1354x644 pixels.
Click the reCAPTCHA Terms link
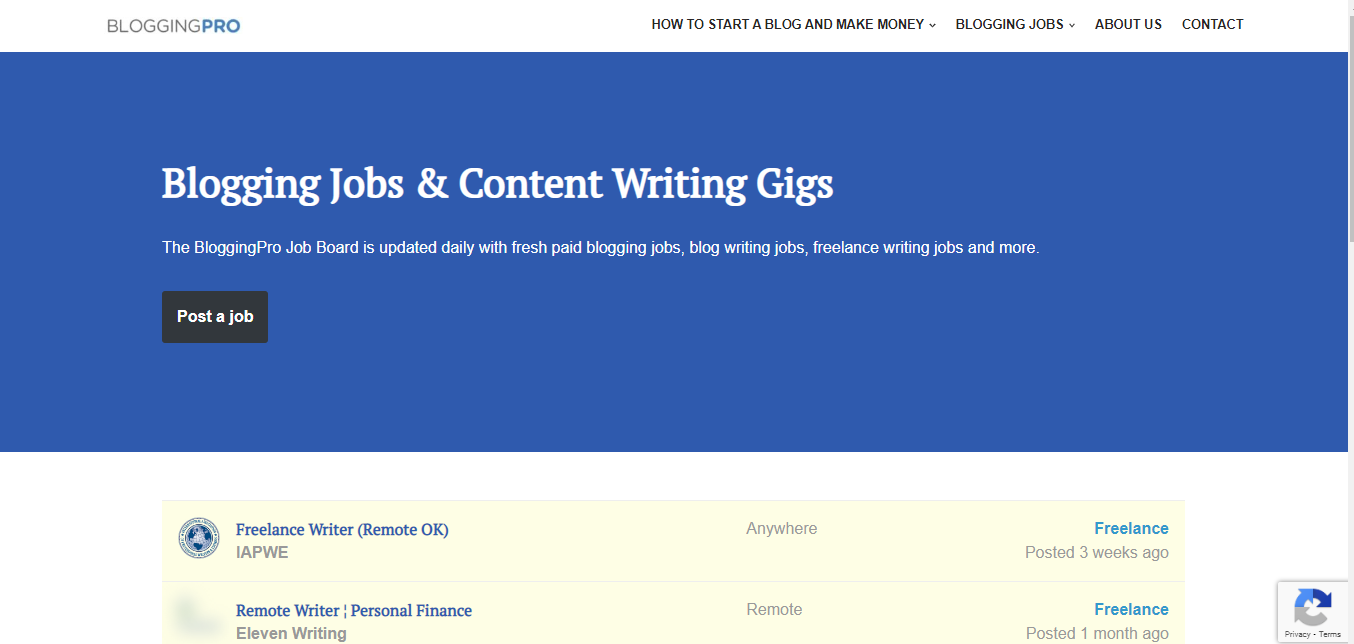[x=1330, y=634]
